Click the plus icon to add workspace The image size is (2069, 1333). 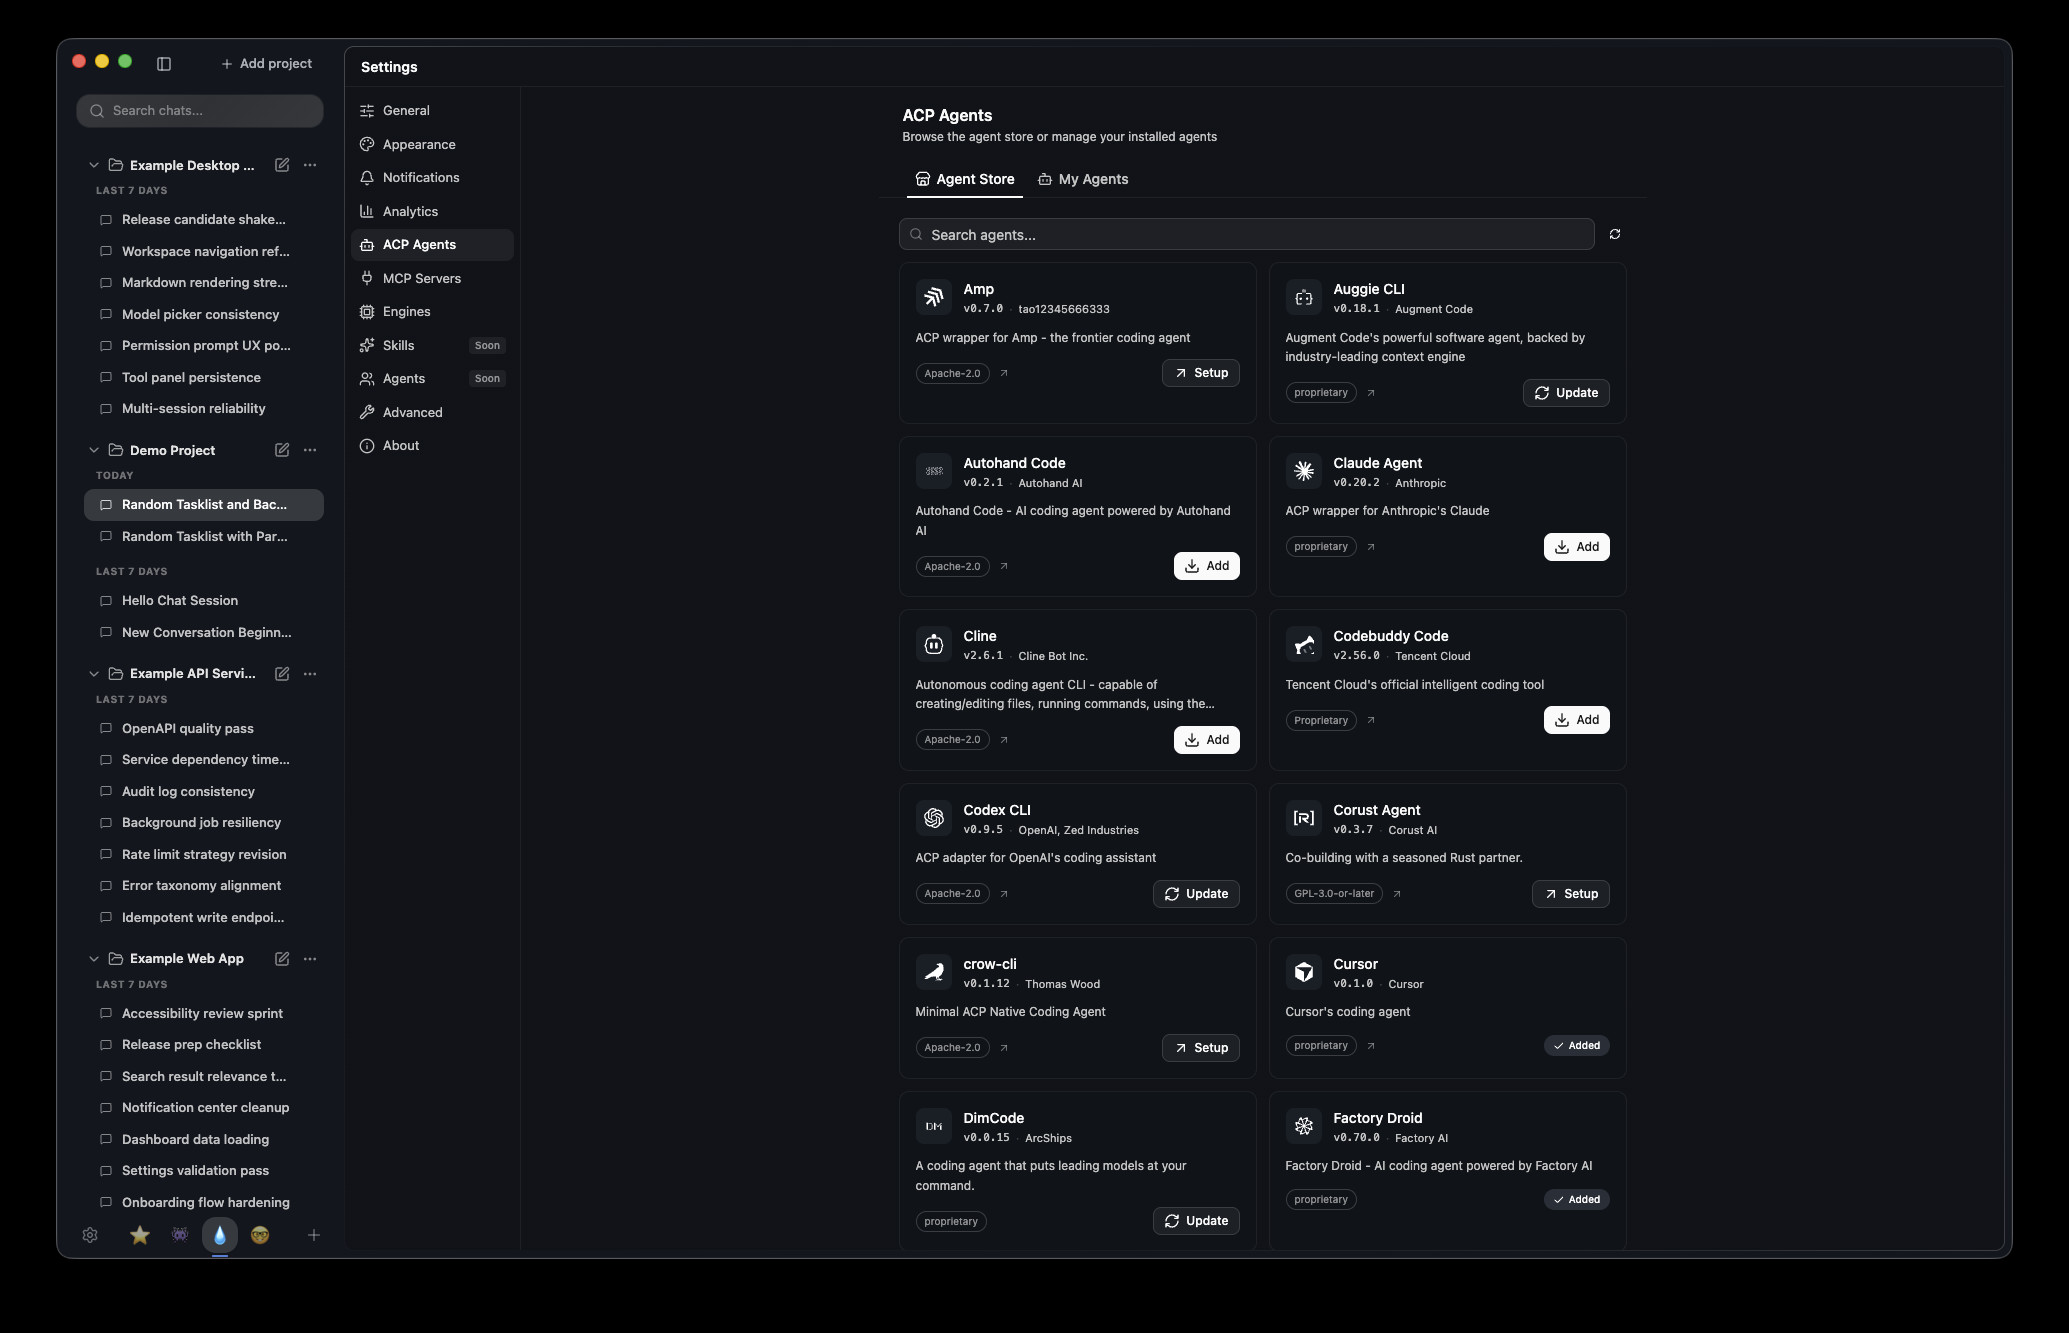pyautogui.click(x=314, y=1235)
